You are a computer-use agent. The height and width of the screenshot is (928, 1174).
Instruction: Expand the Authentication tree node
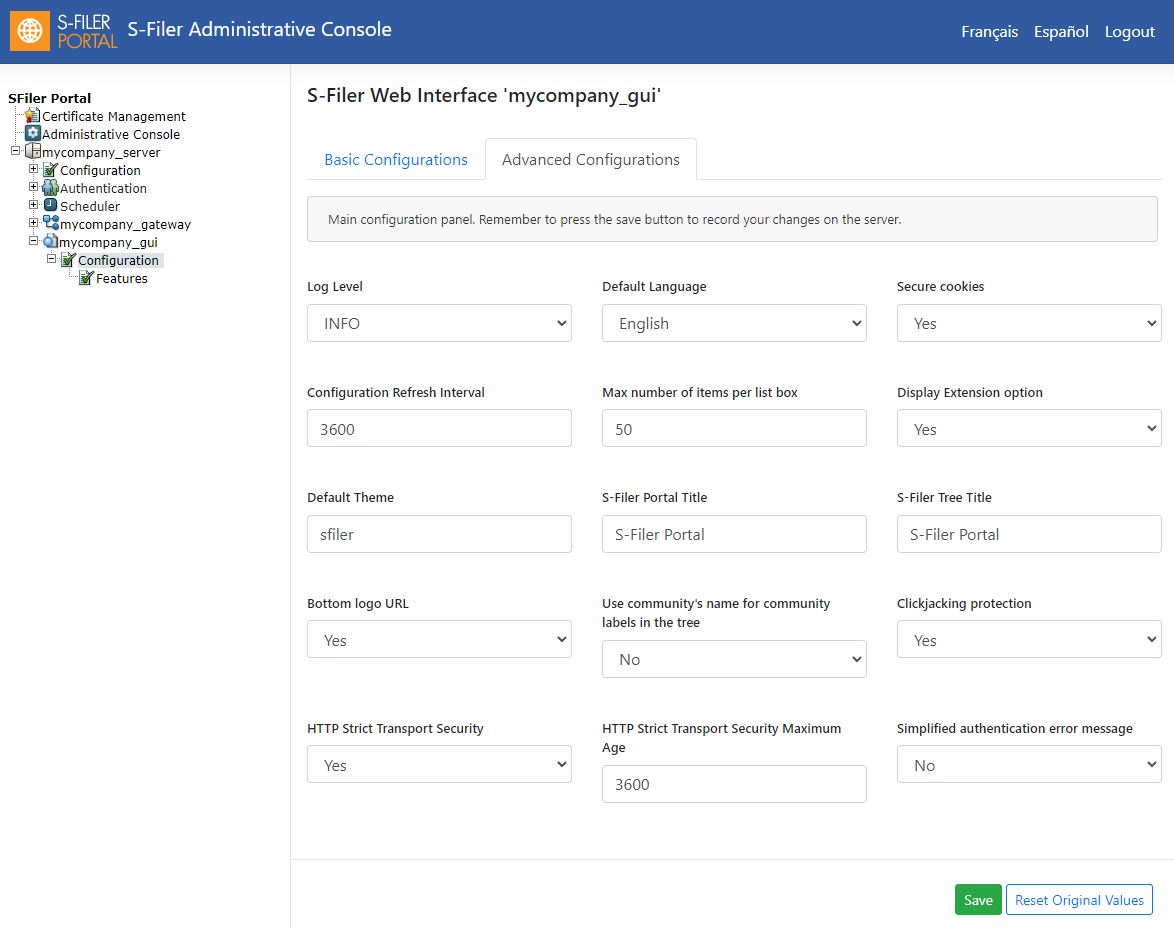[x=33, y=186]
